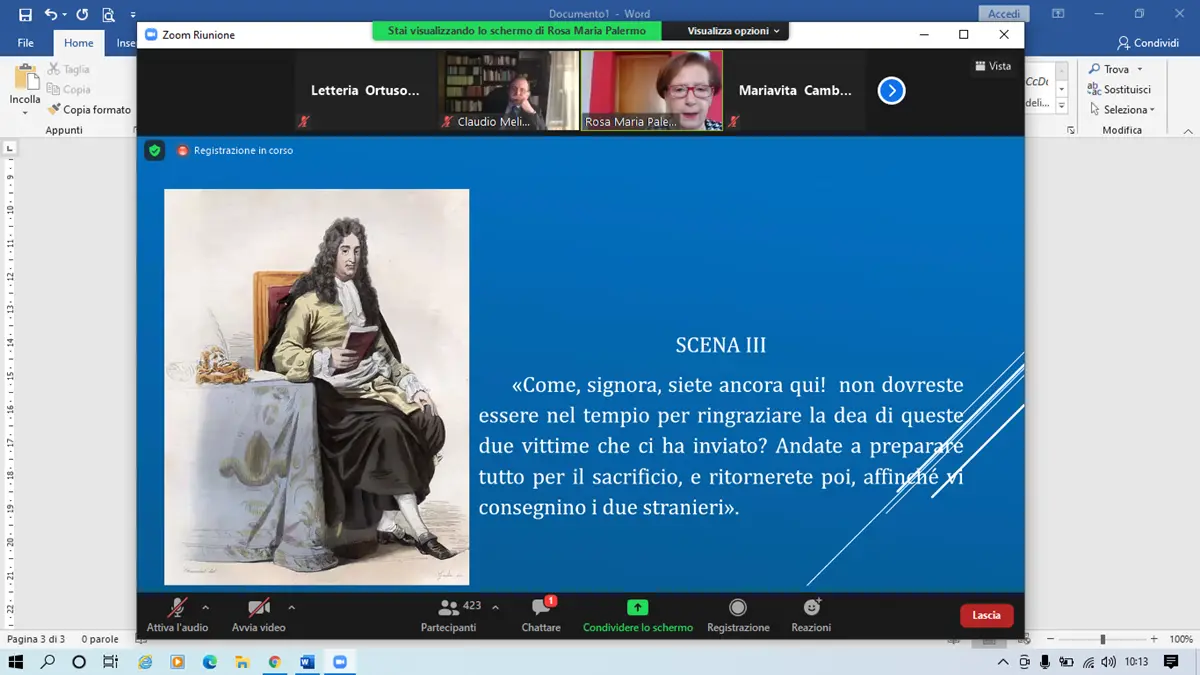Open the File menu in Word
The height and width of the screenshot is (675, 1200).
click(26, 43)
